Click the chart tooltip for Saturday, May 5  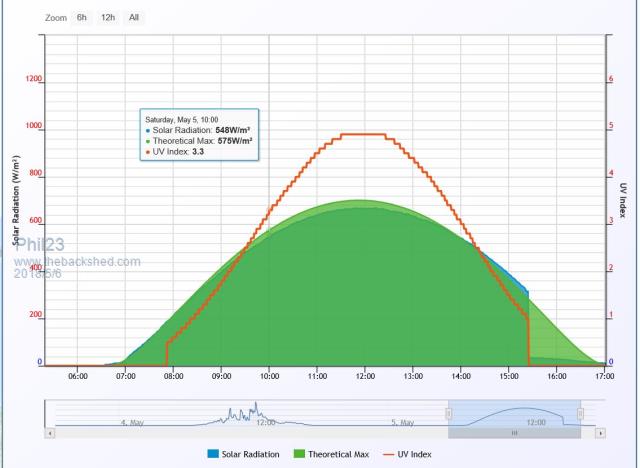199,134
